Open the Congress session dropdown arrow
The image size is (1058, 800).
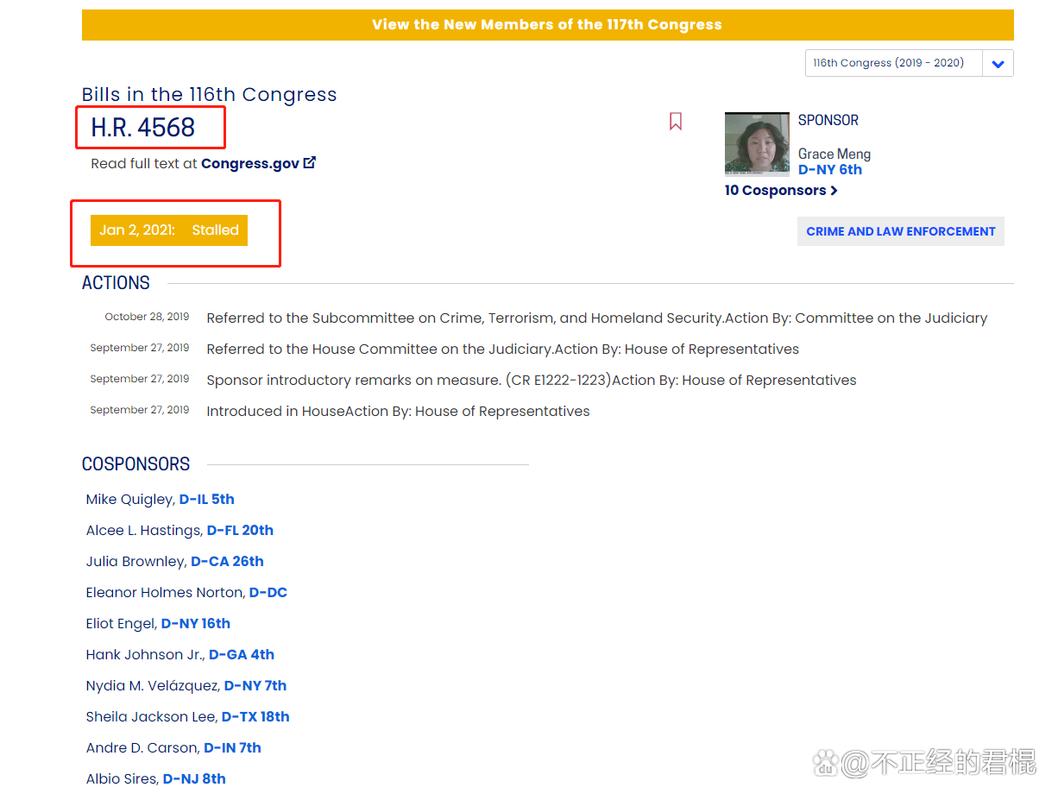997,64
